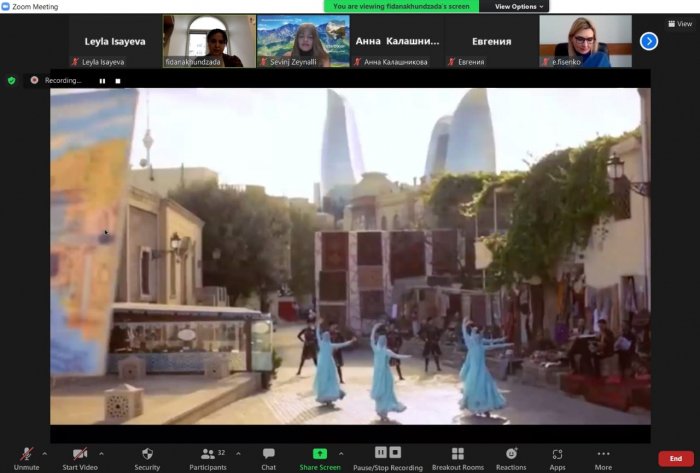Viewport: 700px width, 473px height.
Task: Open the Security shield options
Action: click(147, 459)
